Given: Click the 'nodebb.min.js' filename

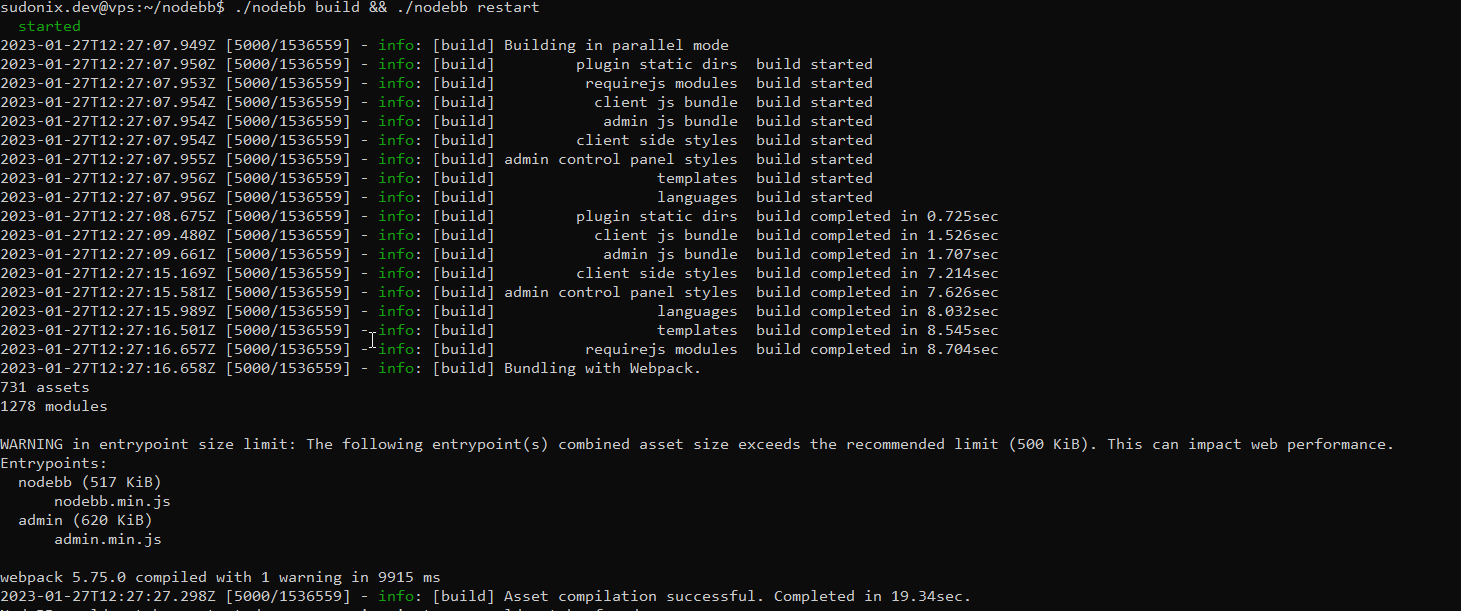Looking at the screenshot, I should (x=112, y=501).
